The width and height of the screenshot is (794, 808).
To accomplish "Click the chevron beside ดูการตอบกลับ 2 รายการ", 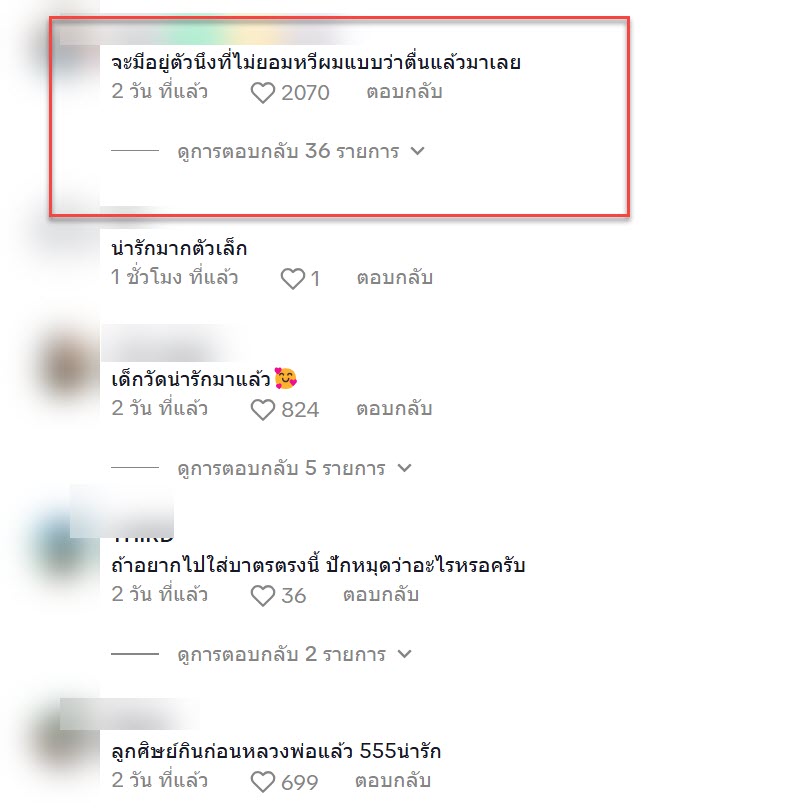I will pos(404,654).
